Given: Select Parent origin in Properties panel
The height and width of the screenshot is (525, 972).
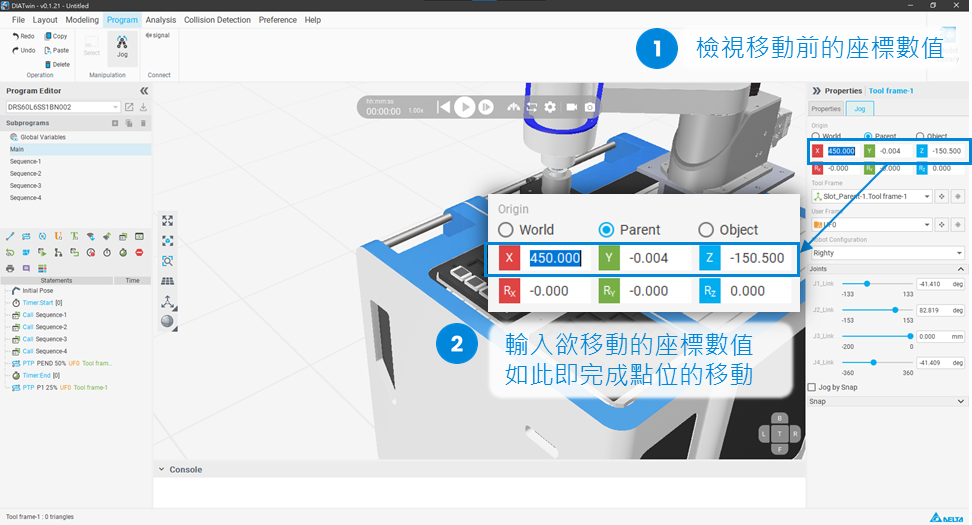Looking at the screenshot, I should click(868, 136).
